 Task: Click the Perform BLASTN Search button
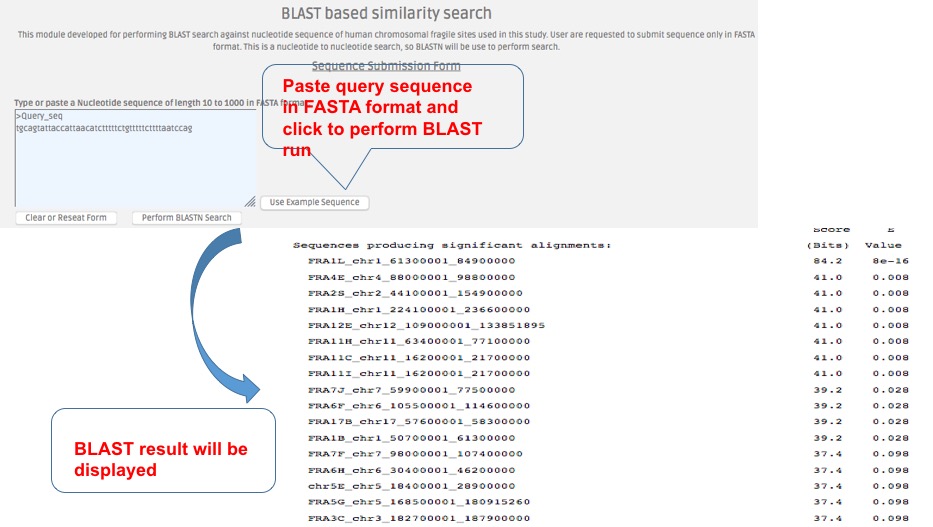tap(186, 218)
